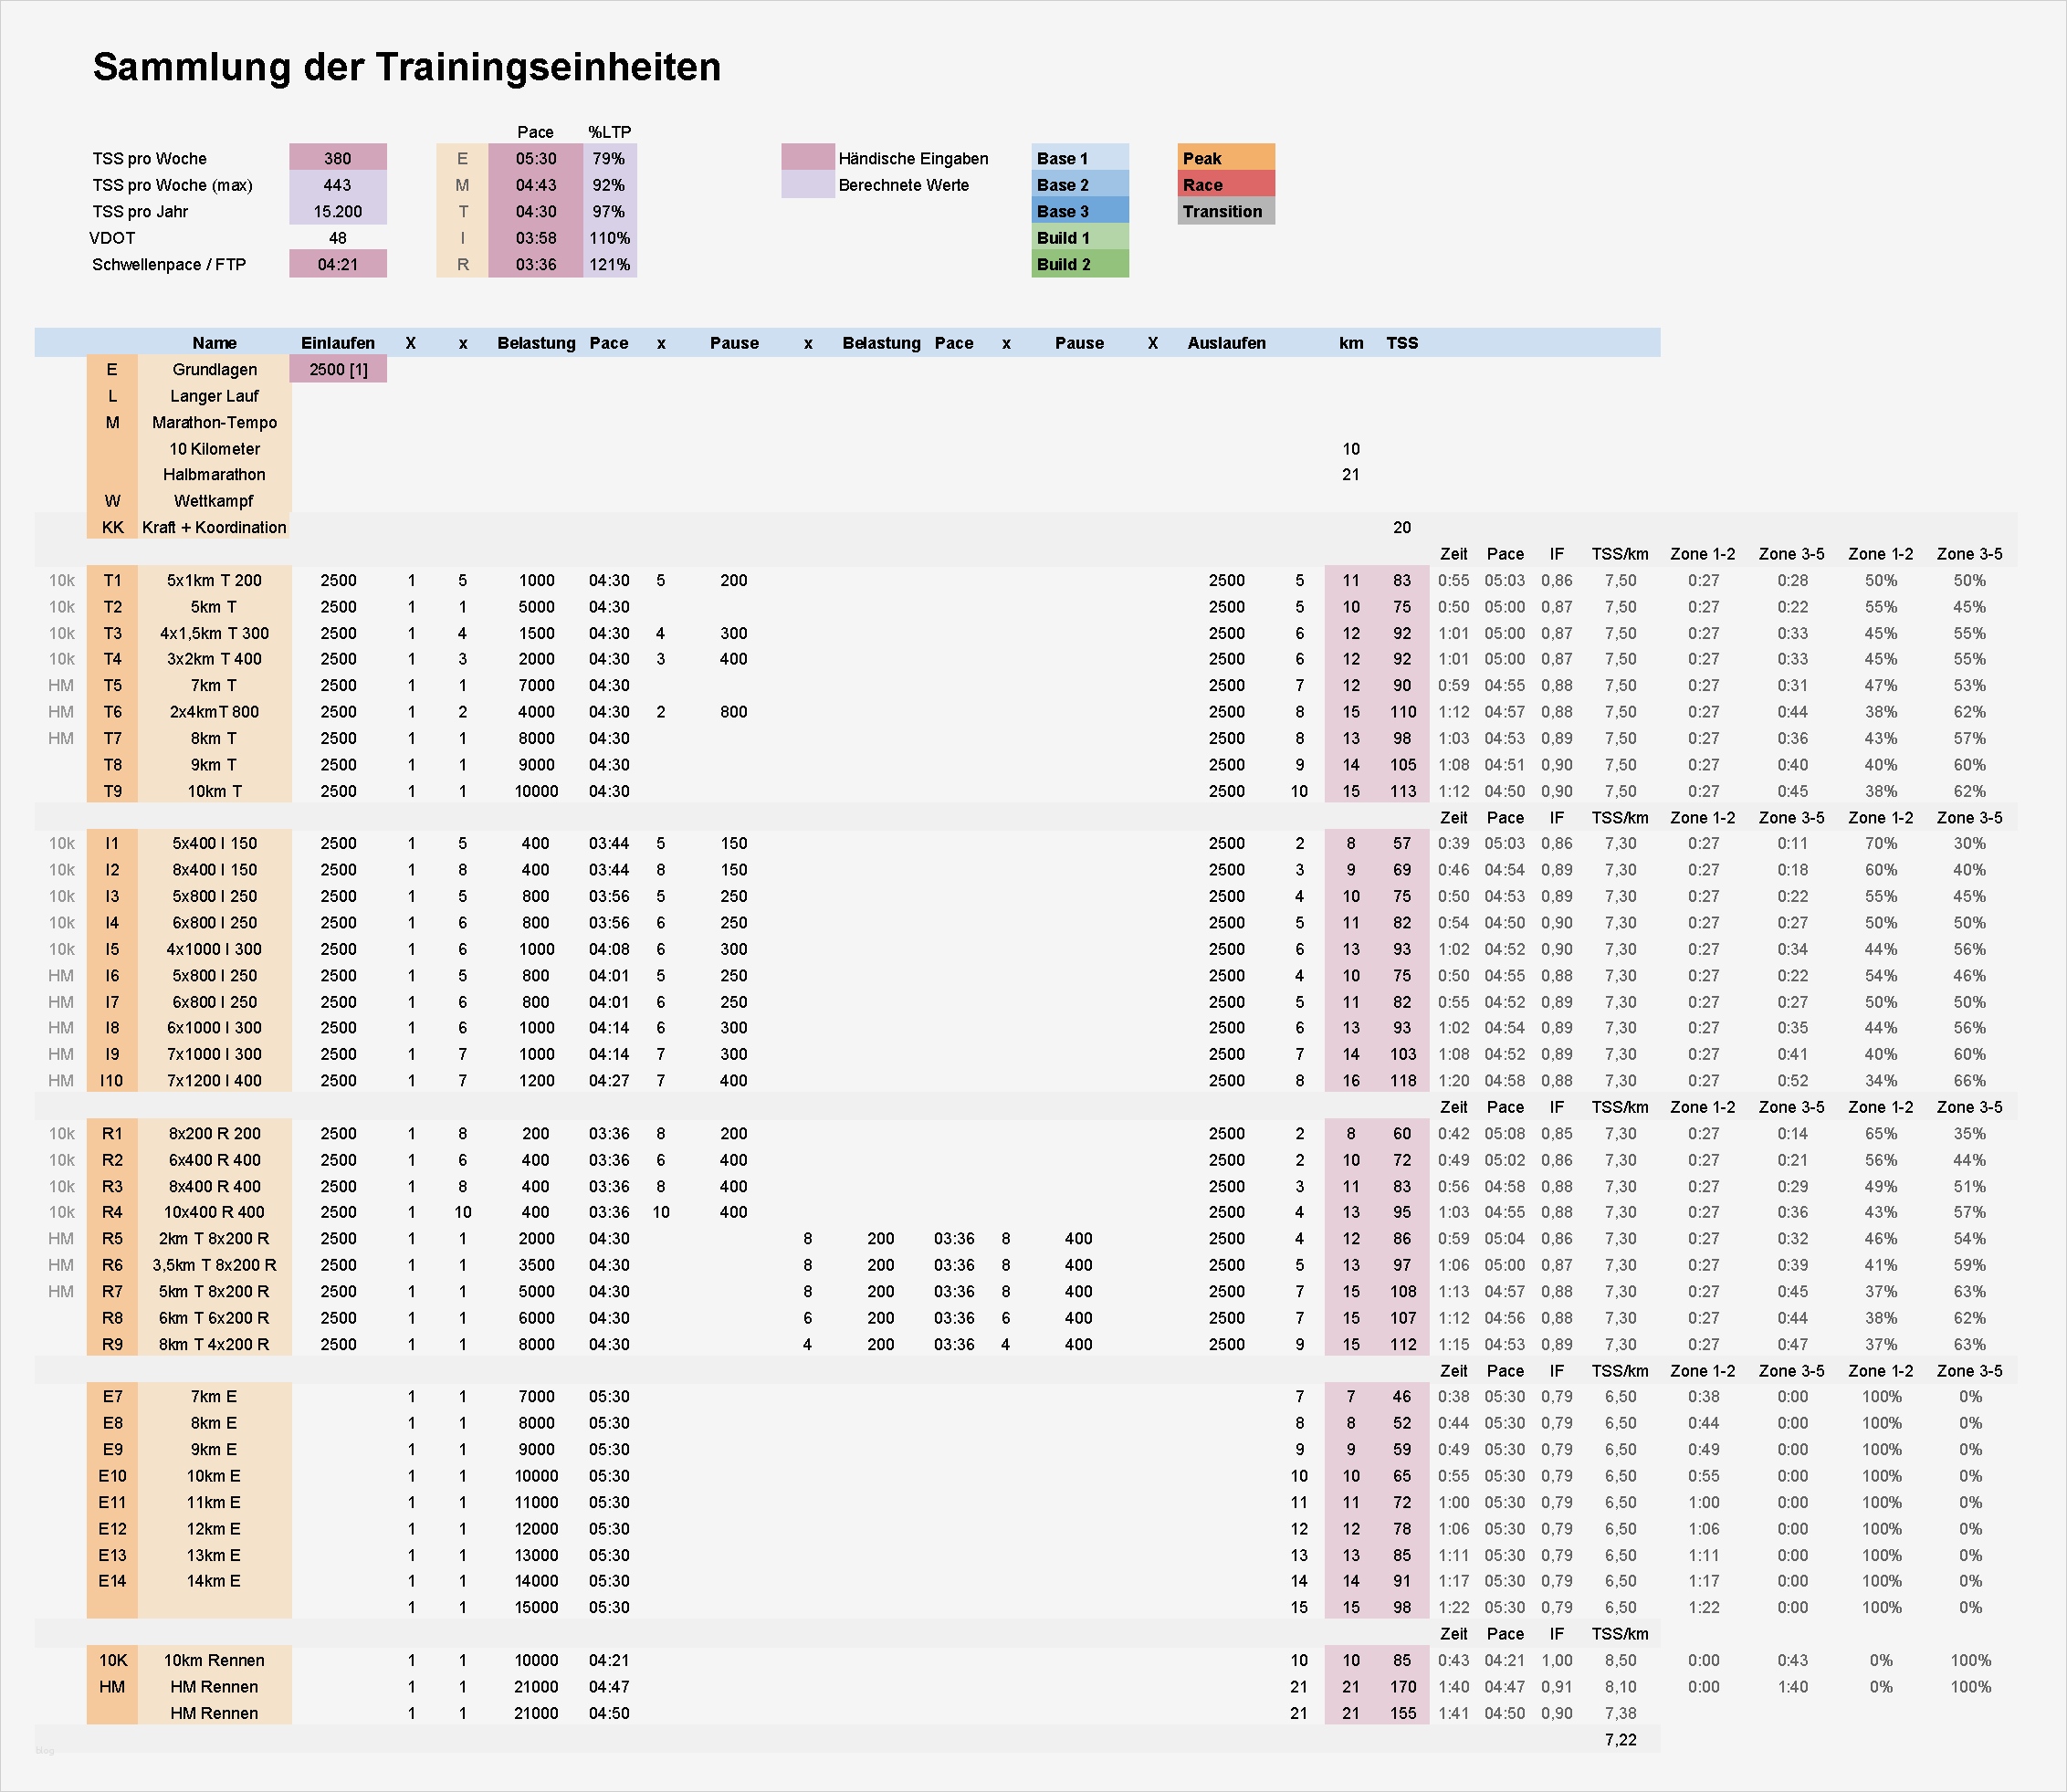This screenshot has height=1792, width=2067.
Task: Select the E pace cell 05:30
Action: (x=535, y=158)
